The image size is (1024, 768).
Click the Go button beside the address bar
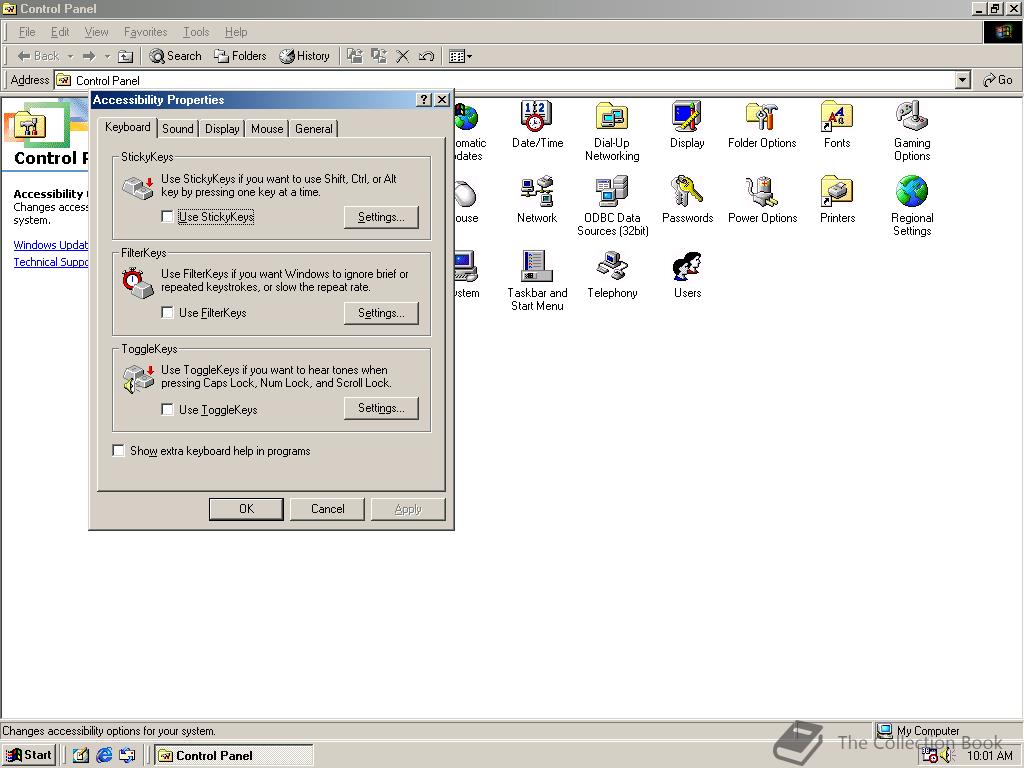pos(997,80)
